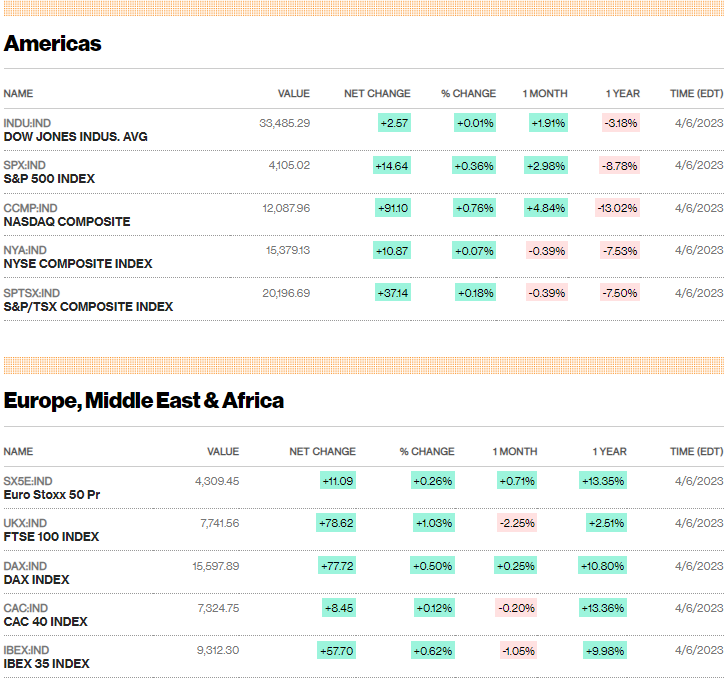Click the Dow Jones value 33,485.29
This screenshot has width=728, height=680.
285,123
